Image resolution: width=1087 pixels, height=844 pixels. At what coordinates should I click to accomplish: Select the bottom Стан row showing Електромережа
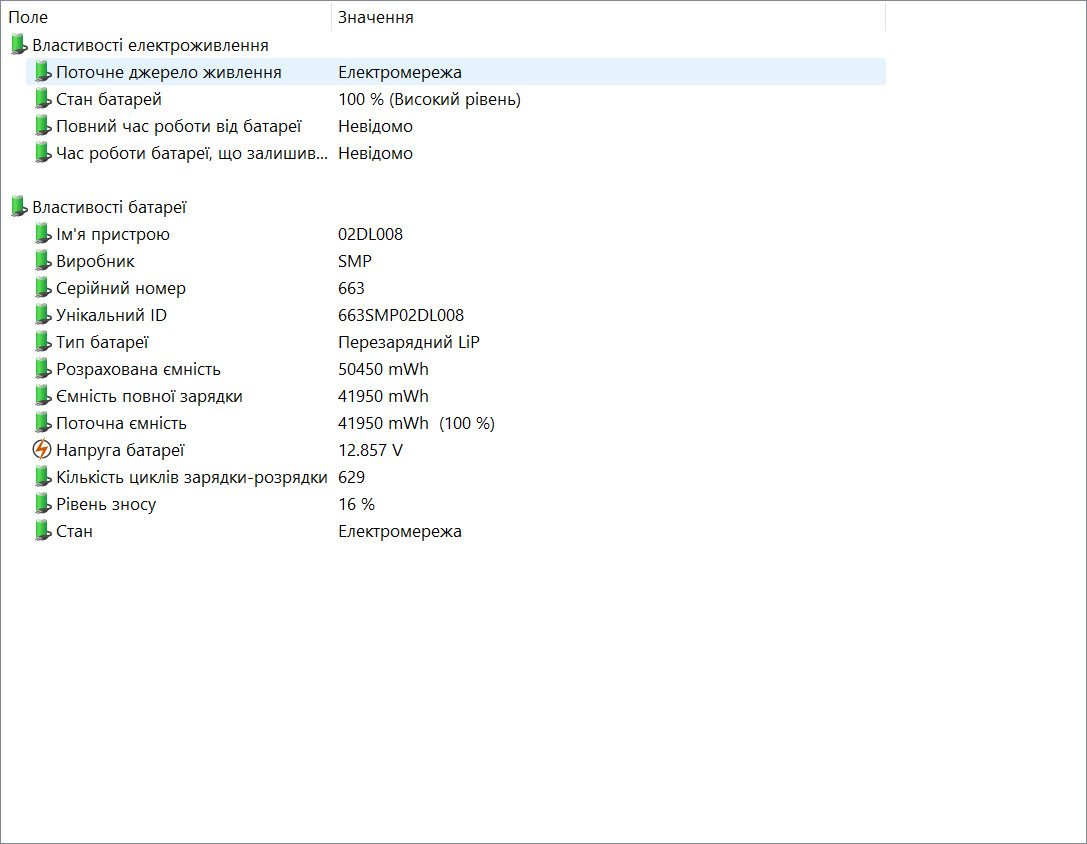(455, 532)
